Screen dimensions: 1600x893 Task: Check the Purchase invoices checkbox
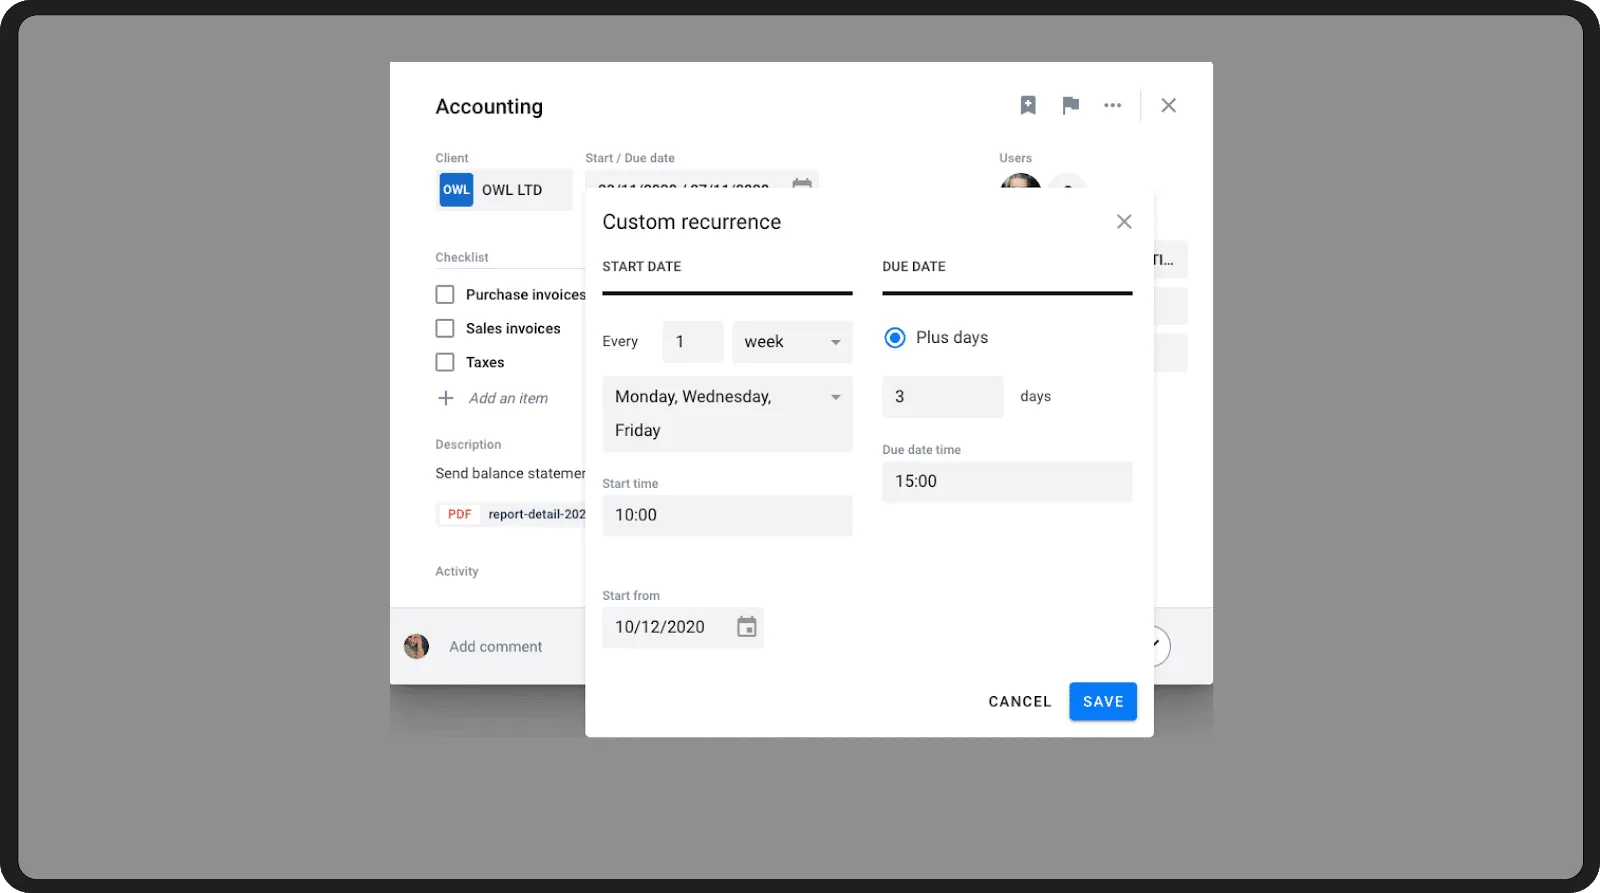coord(445,294)
